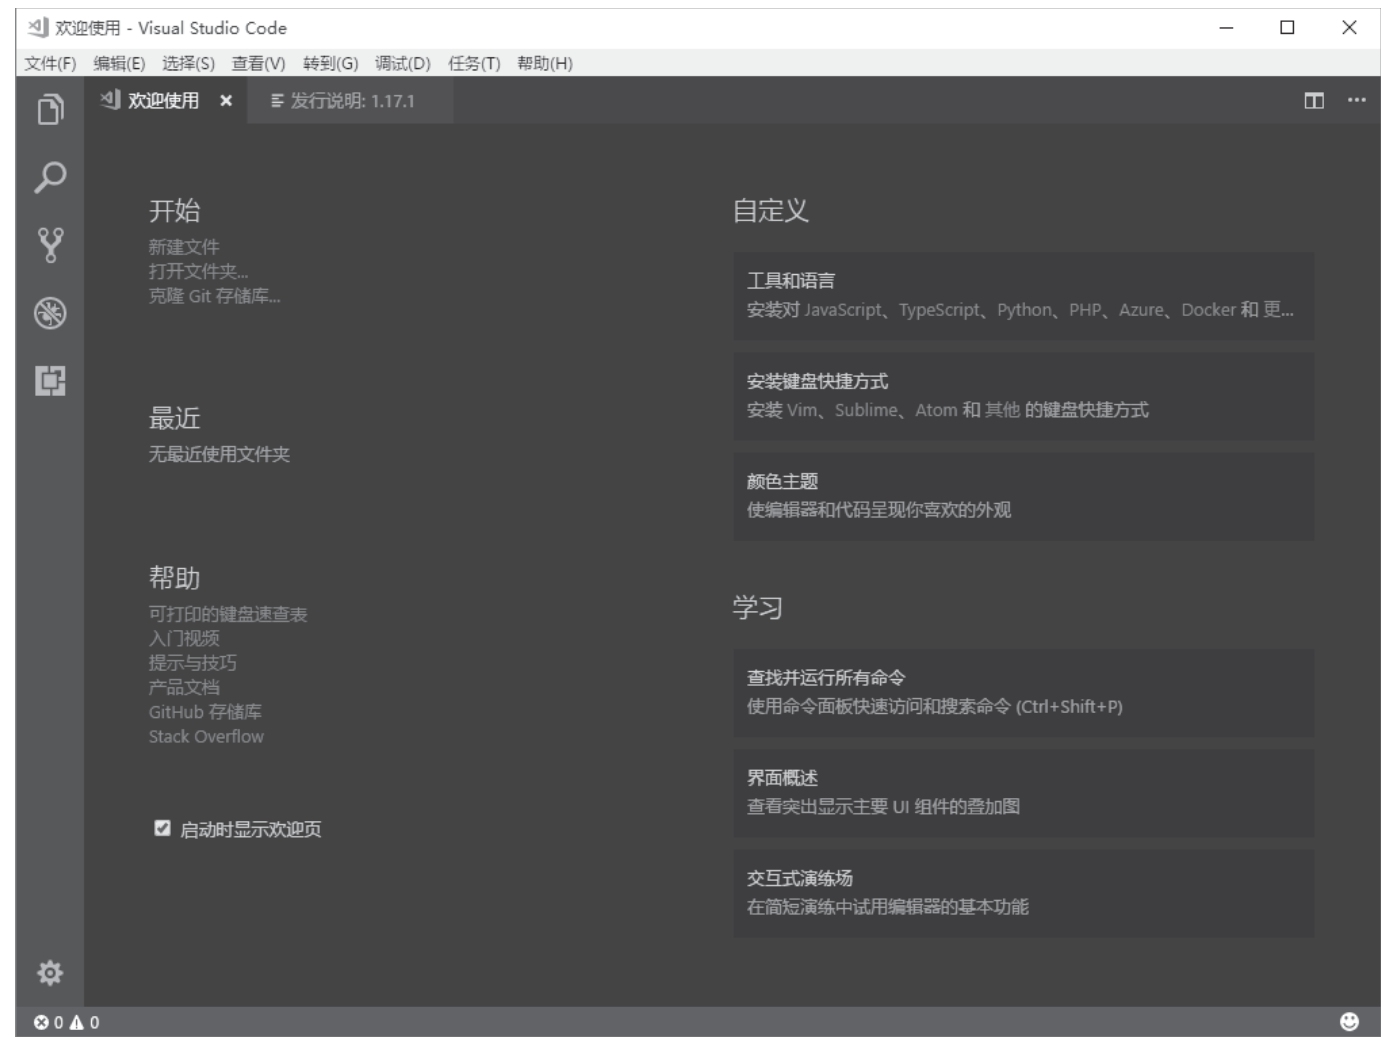Click the 查找并运行所有命令 card
Viewport: 1396px width, 1046px height.
point(1023,693)
